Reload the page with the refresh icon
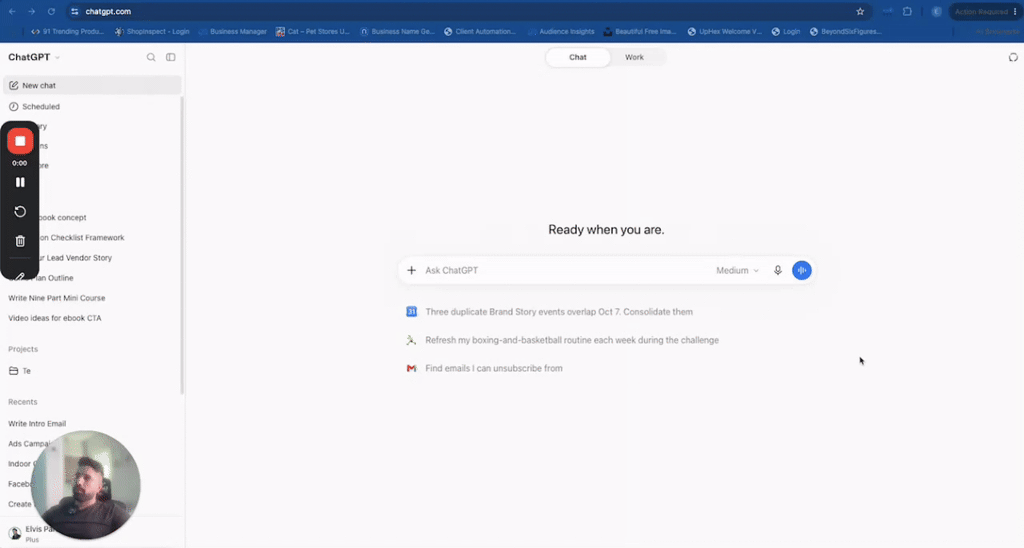1024x548 pixels. point(51,12)
